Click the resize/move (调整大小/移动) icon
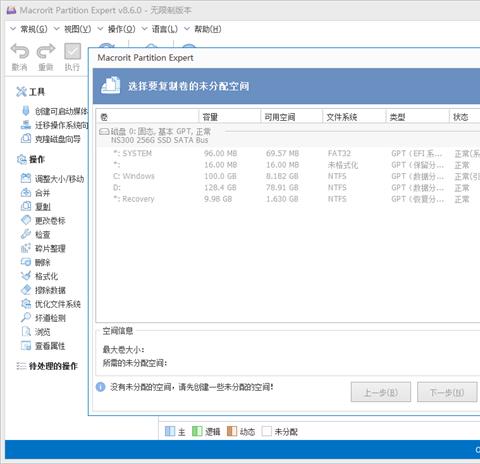 tap(26, 178)
